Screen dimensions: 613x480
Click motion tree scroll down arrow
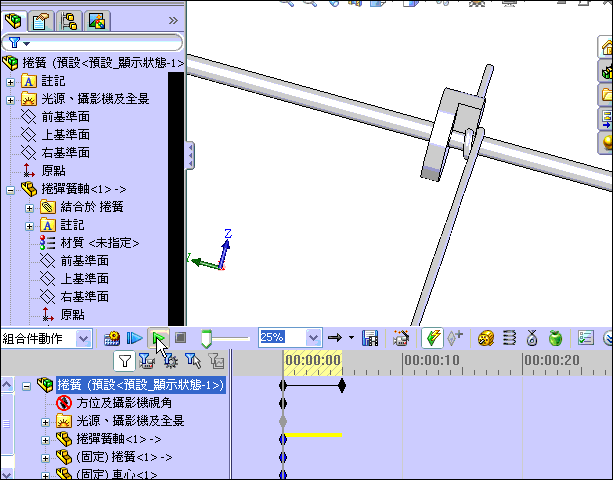(x=7, y=474)
